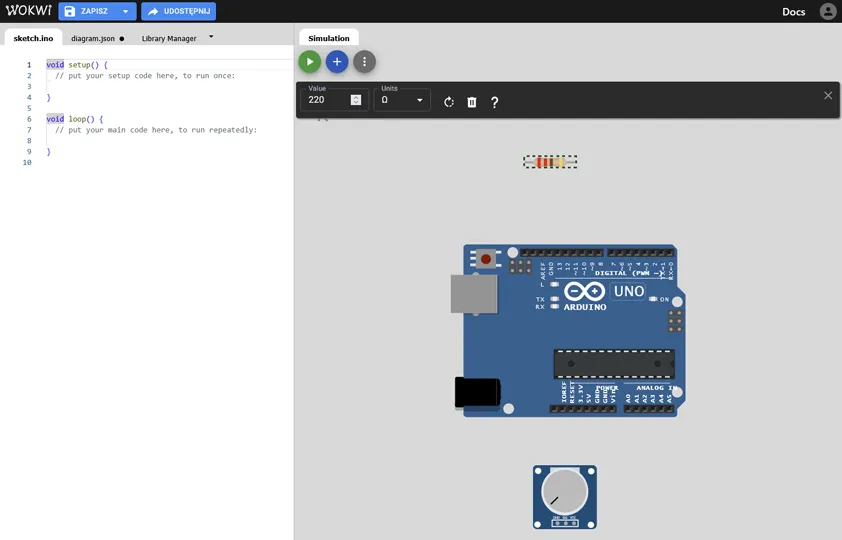Open the Library Manager tab

point(169,39)
